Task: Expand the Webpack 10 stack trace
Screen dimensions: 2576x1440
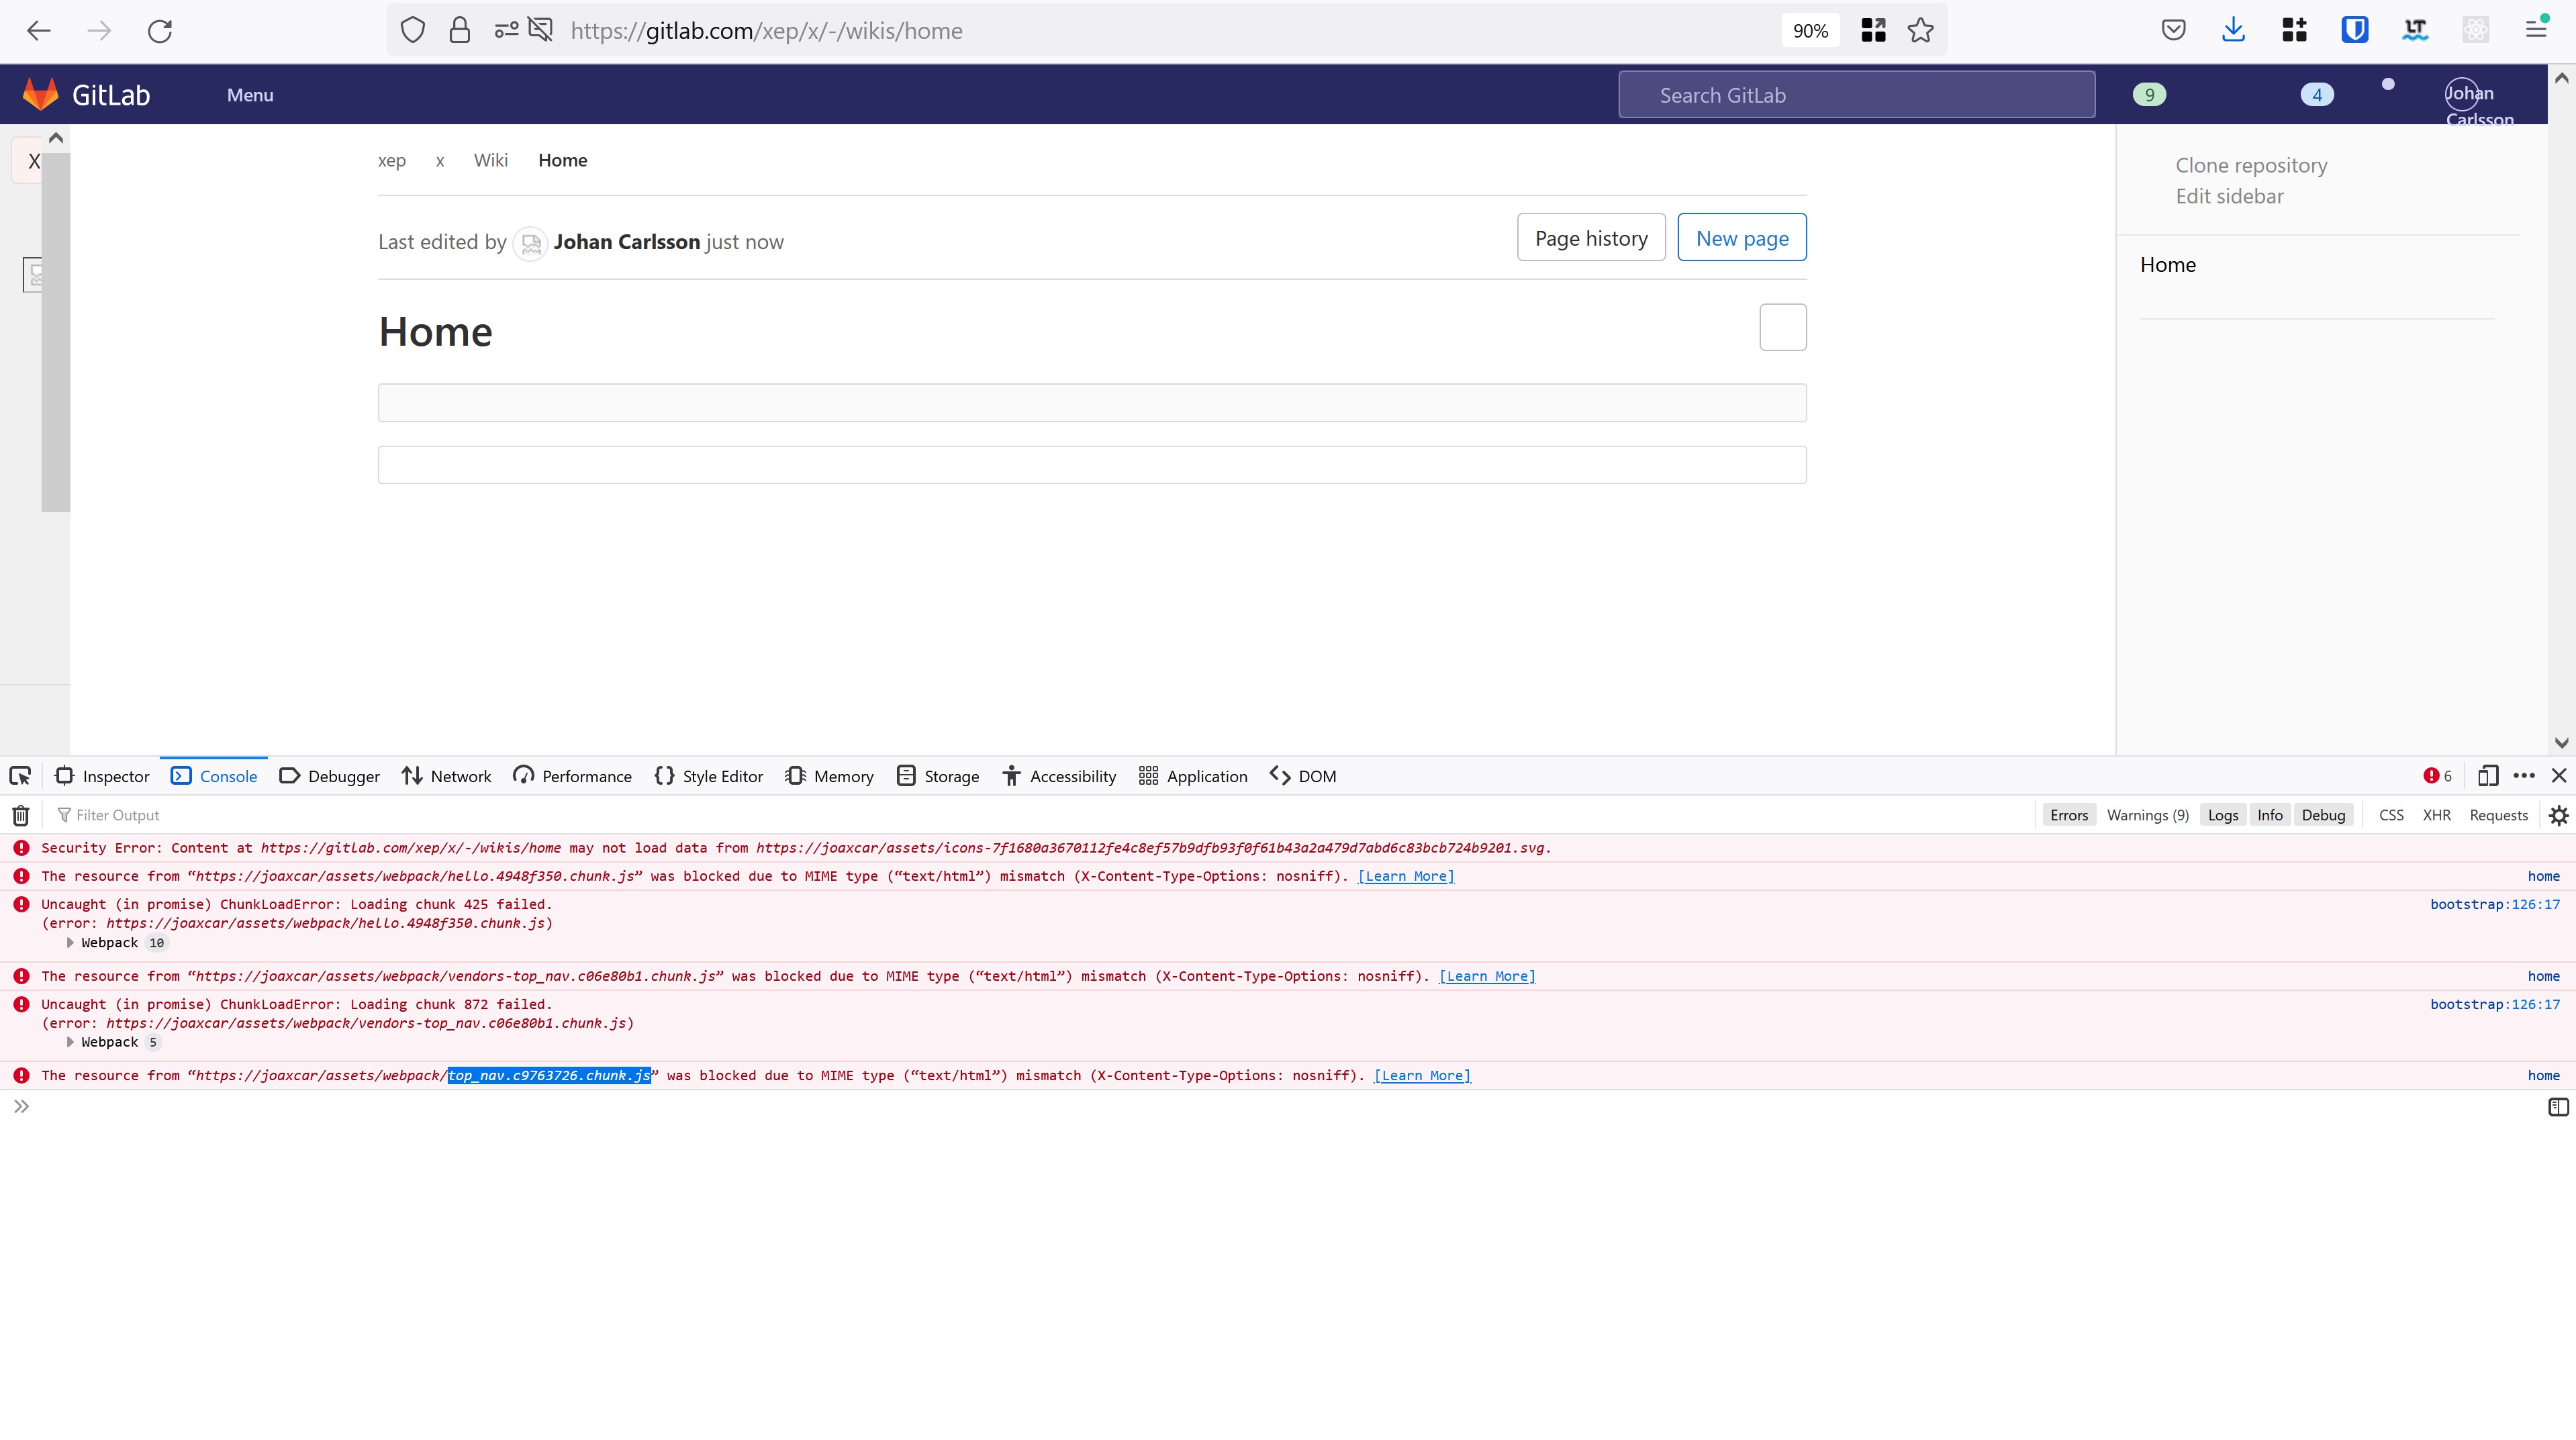Action: [x=70, y=943]
